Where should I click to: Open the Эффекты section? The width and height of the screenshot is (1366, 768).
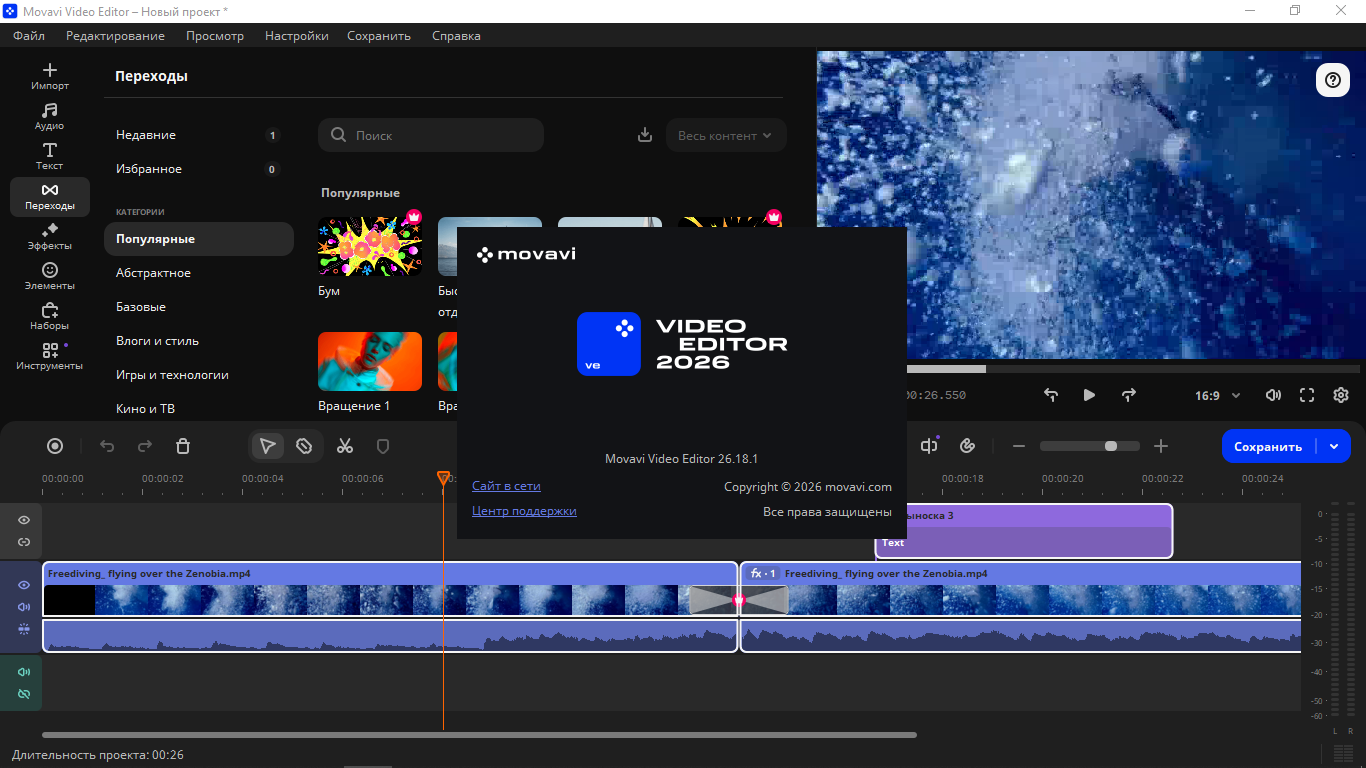click(49, 237)
